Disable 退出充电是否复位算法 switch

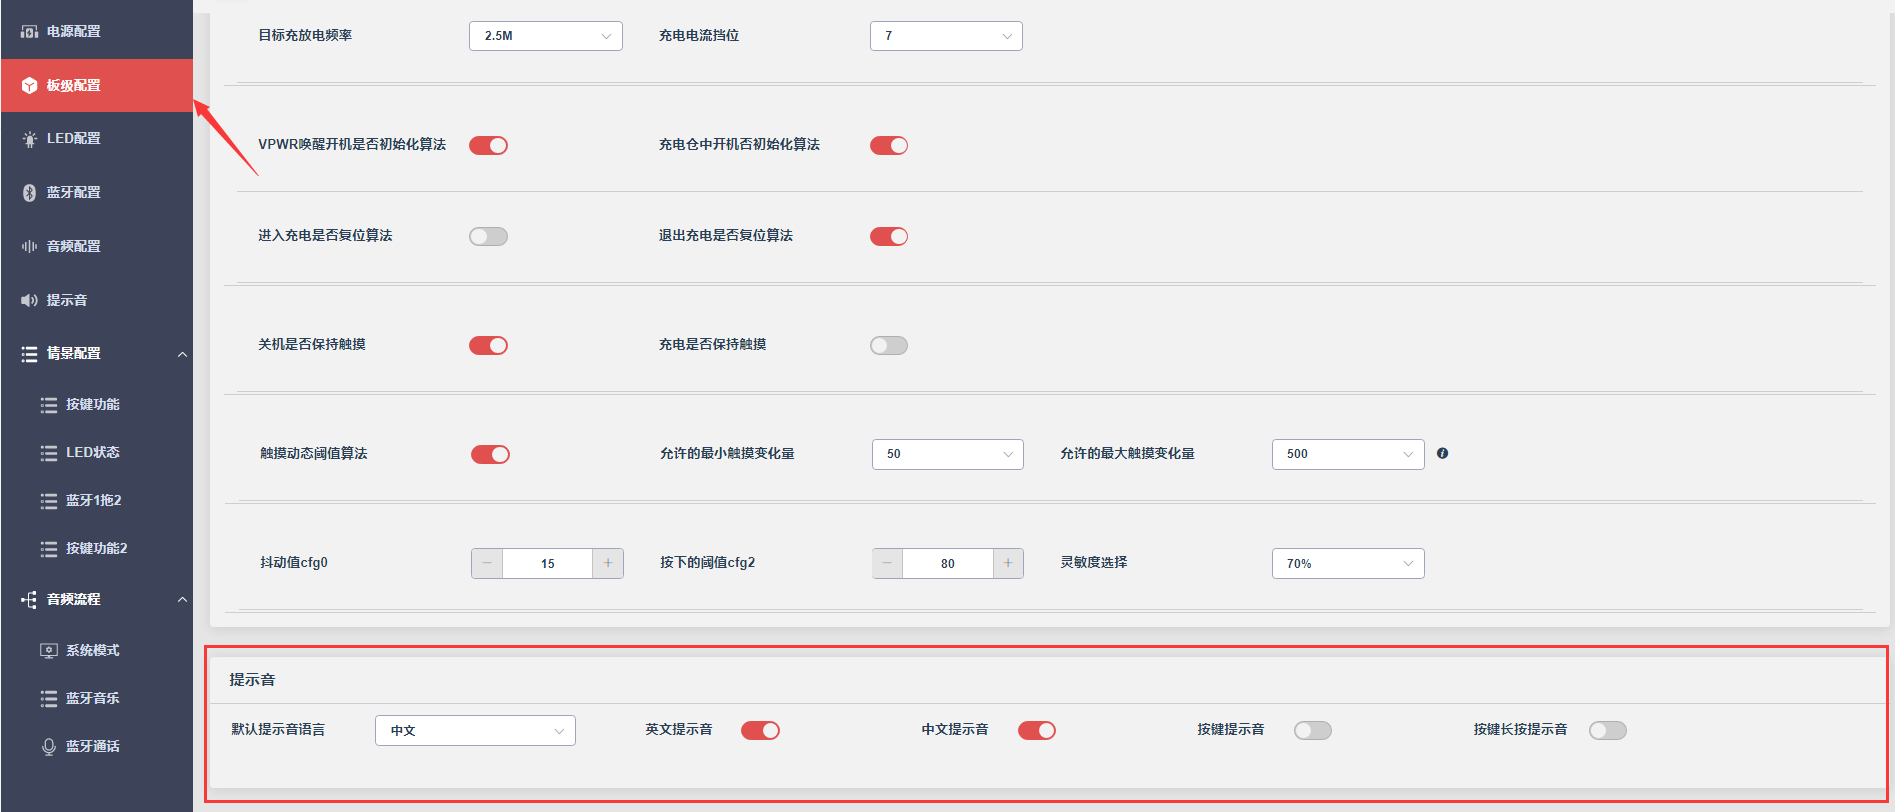[x=889, y=236]
